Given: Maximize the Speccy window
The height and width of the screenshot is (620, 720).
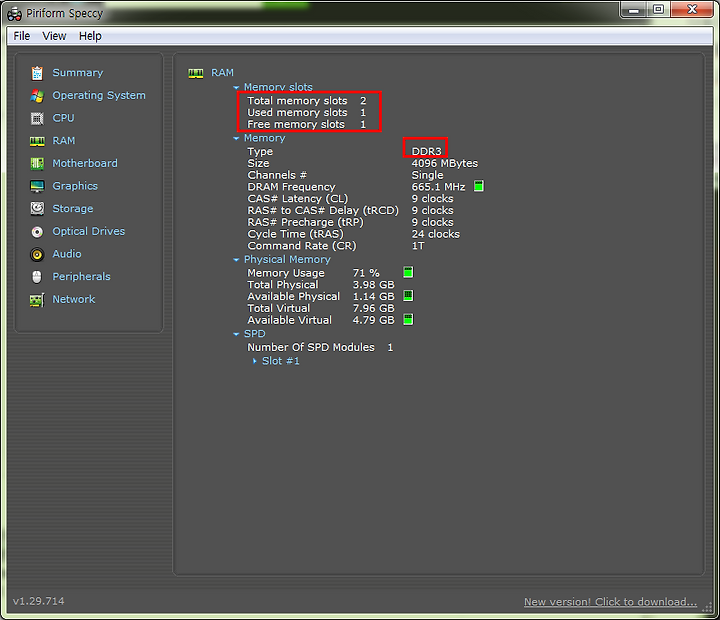Looking at the screenshot, I should [658, 10].
